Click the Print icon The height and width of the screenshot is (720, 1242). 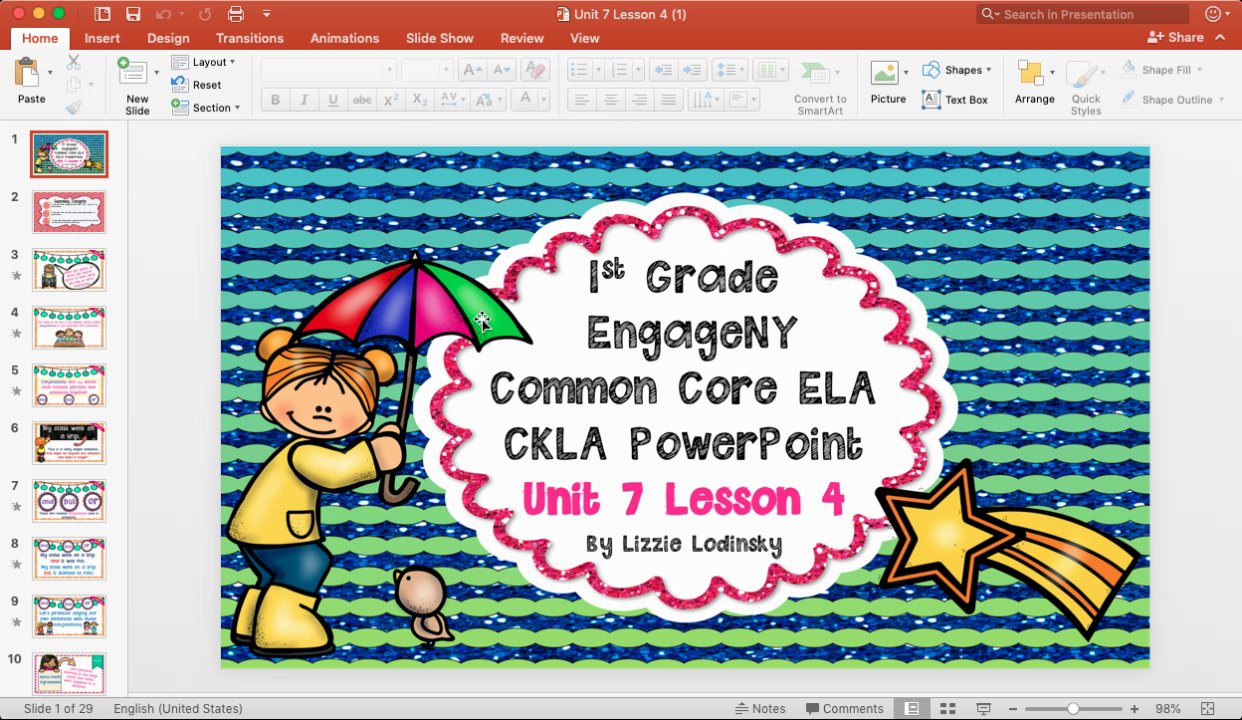point(236,14)
